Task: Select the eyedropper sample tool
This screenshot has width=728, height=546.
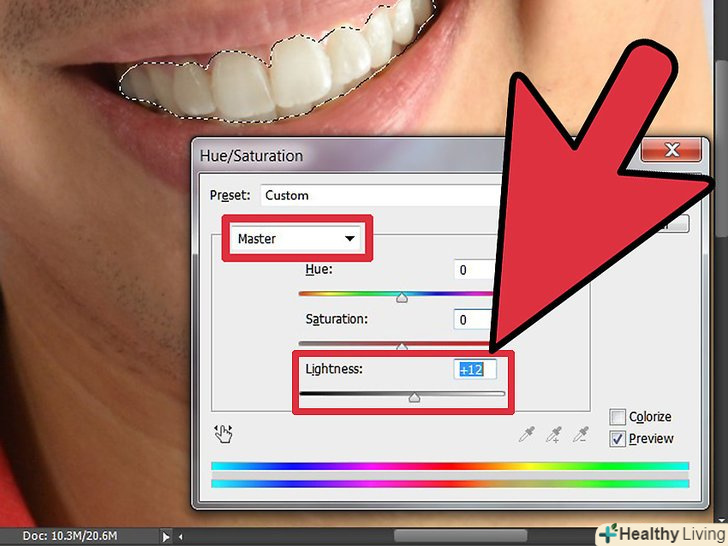Action: coord(527,434)
